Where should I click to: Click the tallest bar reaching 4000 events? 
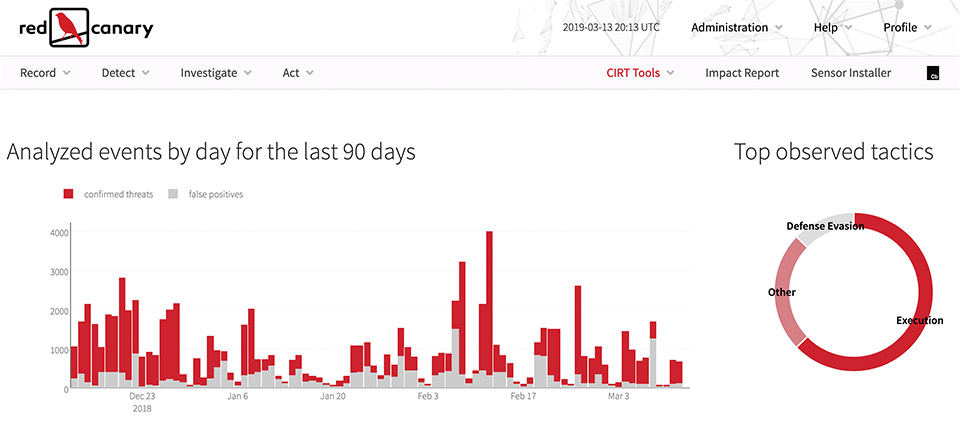[489, 300]
